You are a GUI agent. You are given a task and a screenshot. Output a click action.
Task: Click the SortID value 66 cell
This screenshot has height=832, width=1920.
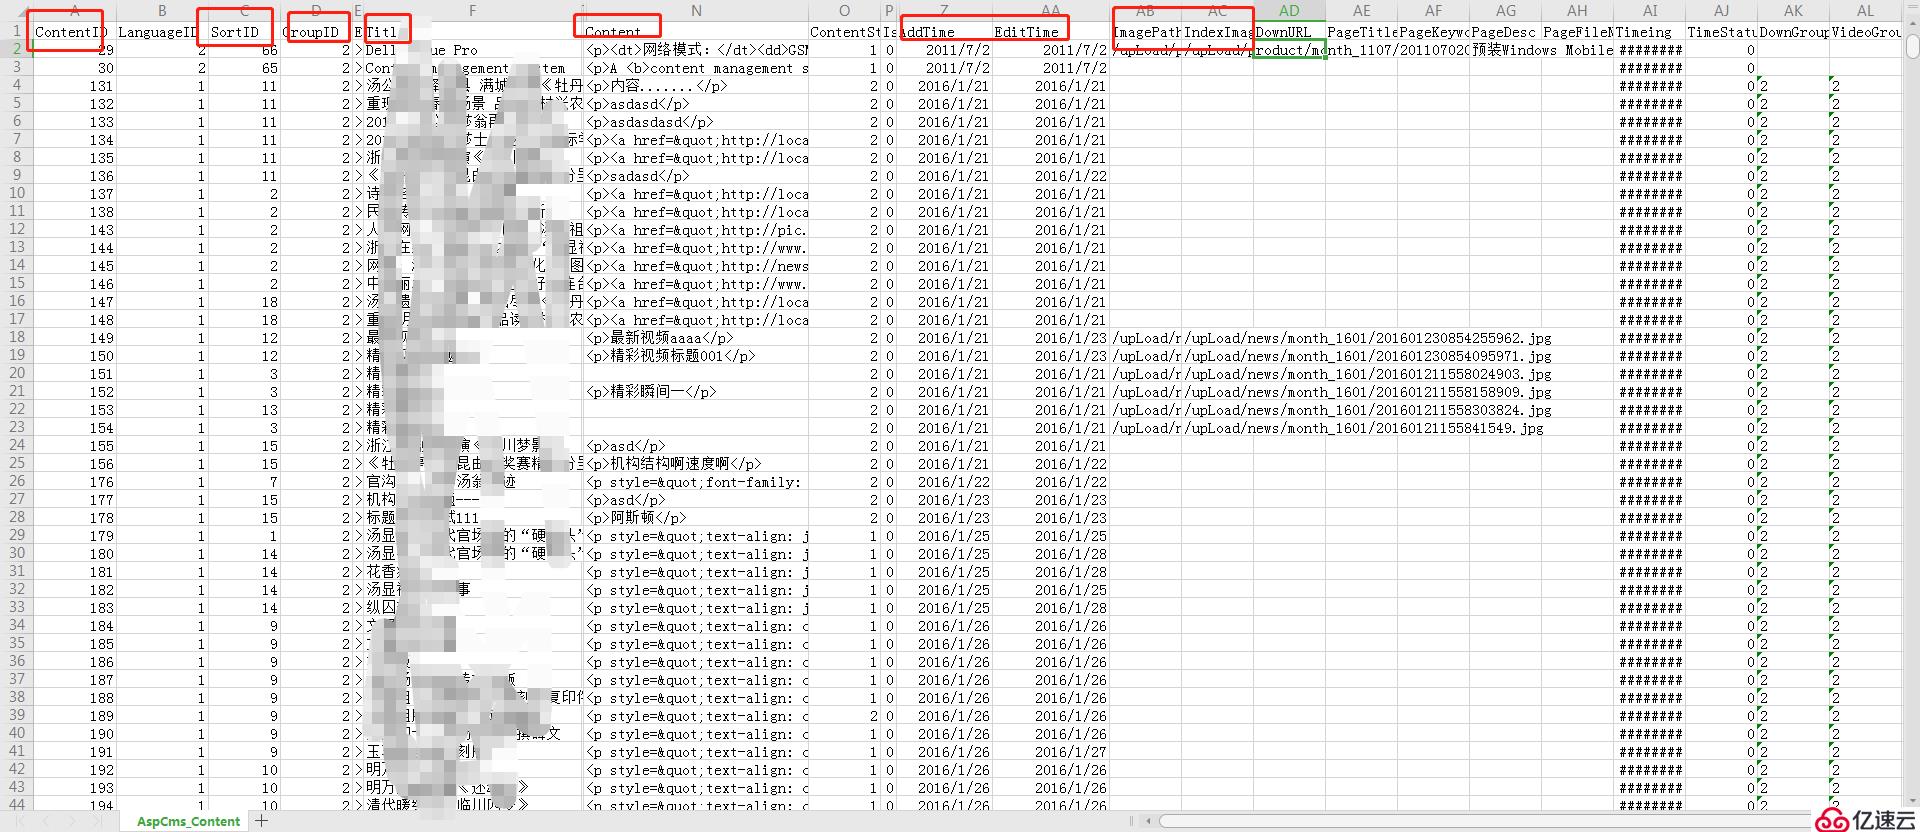tap(244, 50)
